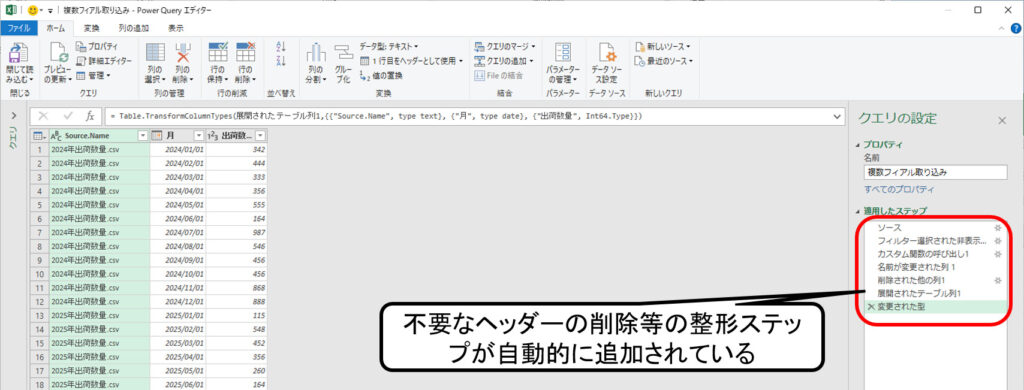
Task: Open Merge Queries (クエリのマージ) dropdown
Action: [x=505, y=46]
